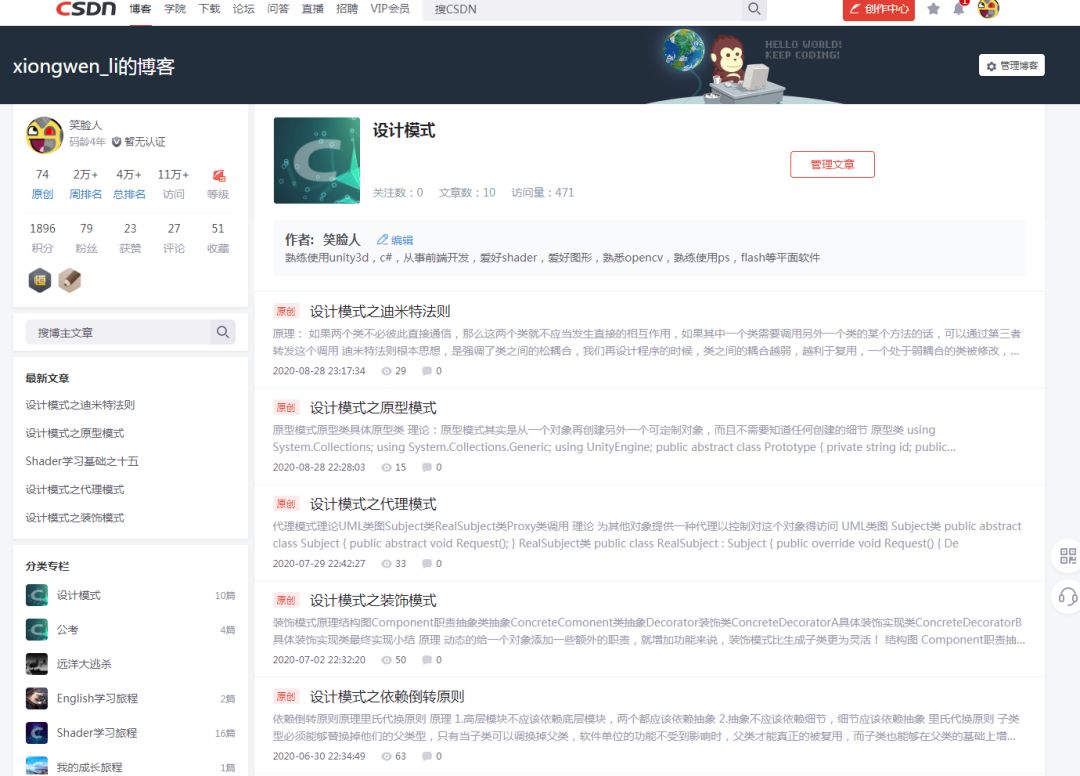Open article 设计模式之原型模式 title
Viewport: 1080px width, 776px height.
pyautogui.click(x=373, y=408)
